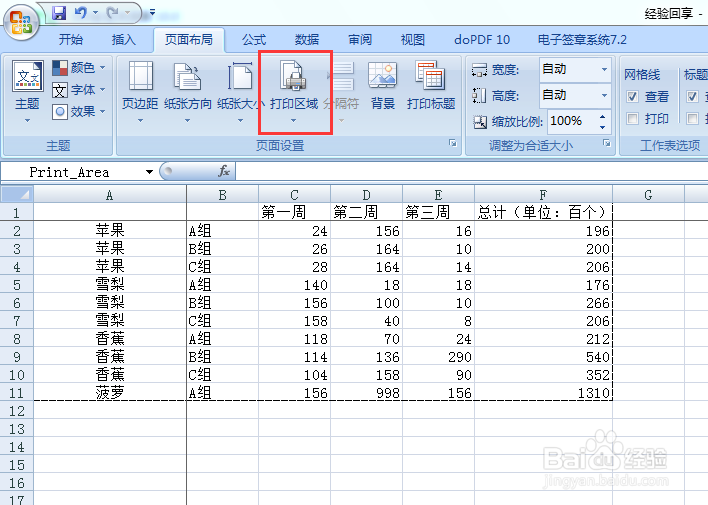
Task: Toggle Gridlines Print (打印) checkbox
Action: (x=632, y=118)
